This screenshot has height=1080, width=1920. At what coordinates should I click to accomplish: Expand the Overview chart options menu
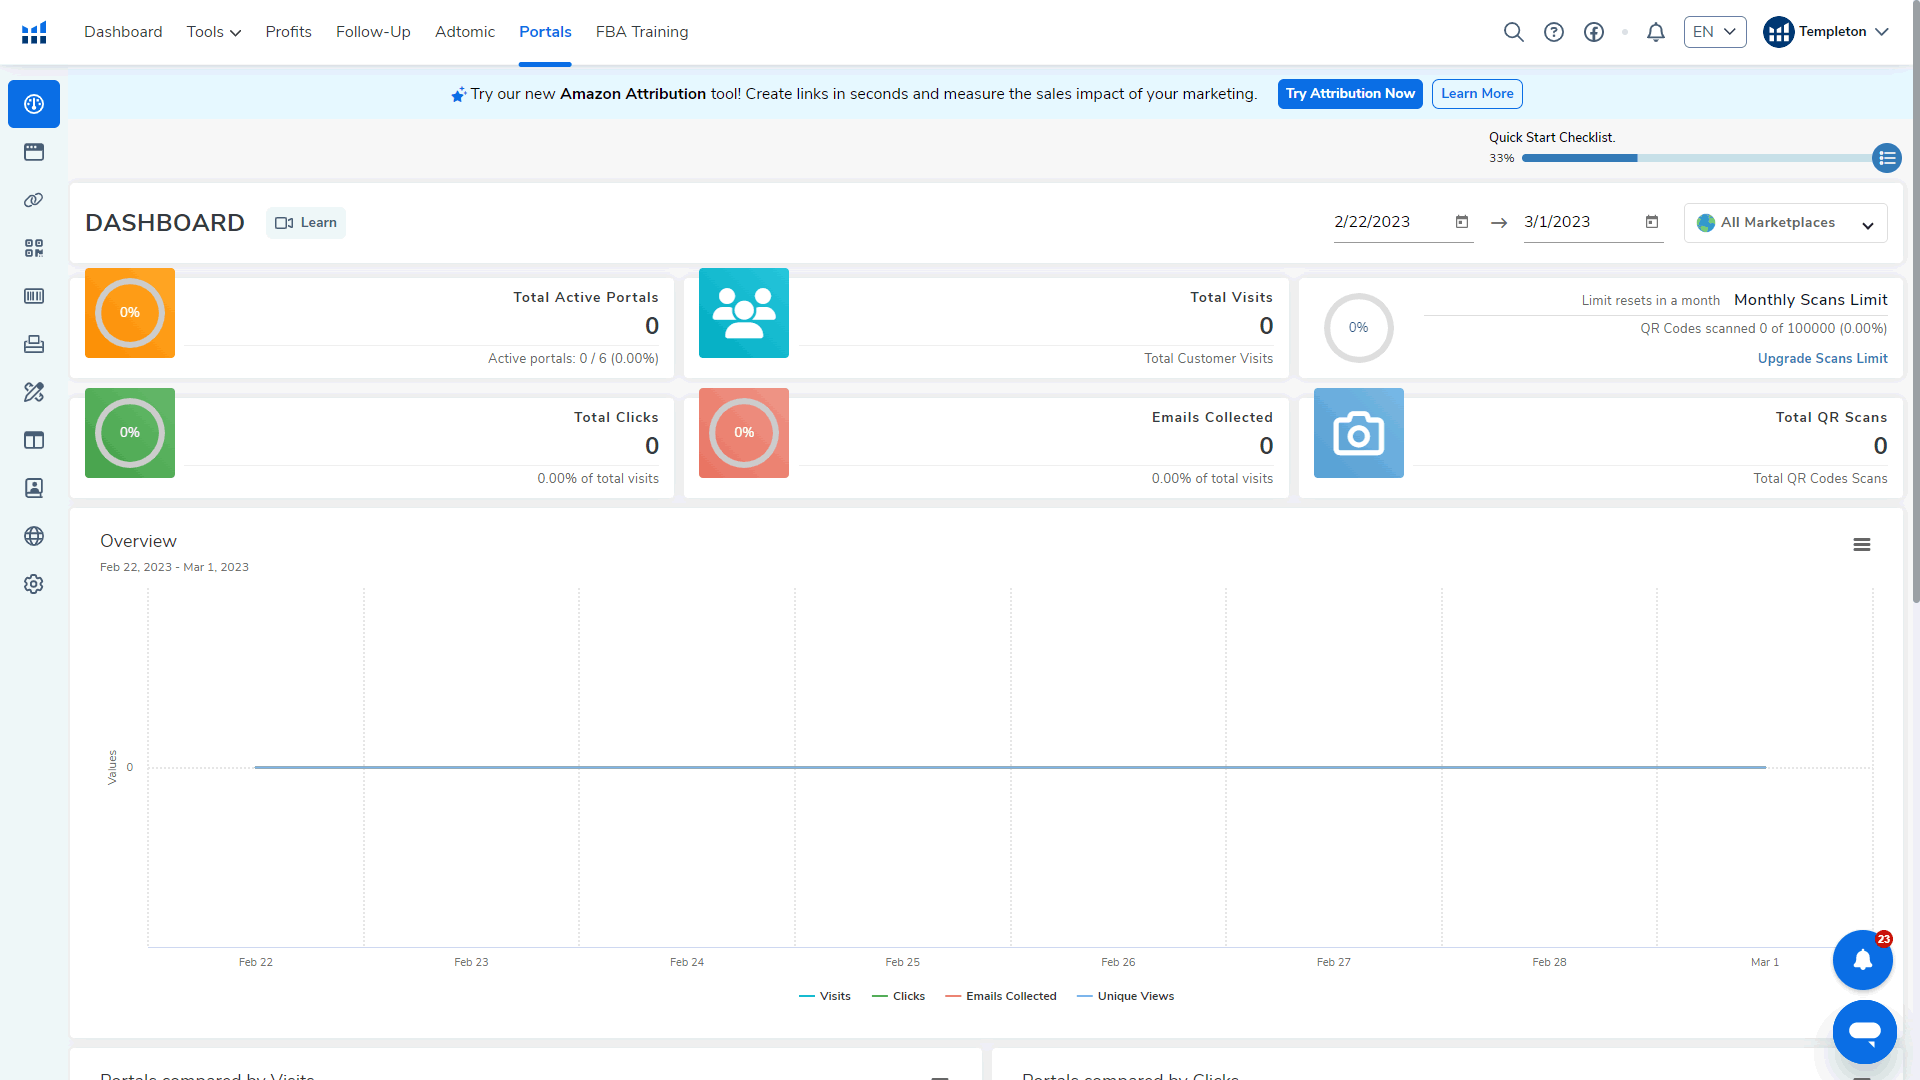[1862, 545]
